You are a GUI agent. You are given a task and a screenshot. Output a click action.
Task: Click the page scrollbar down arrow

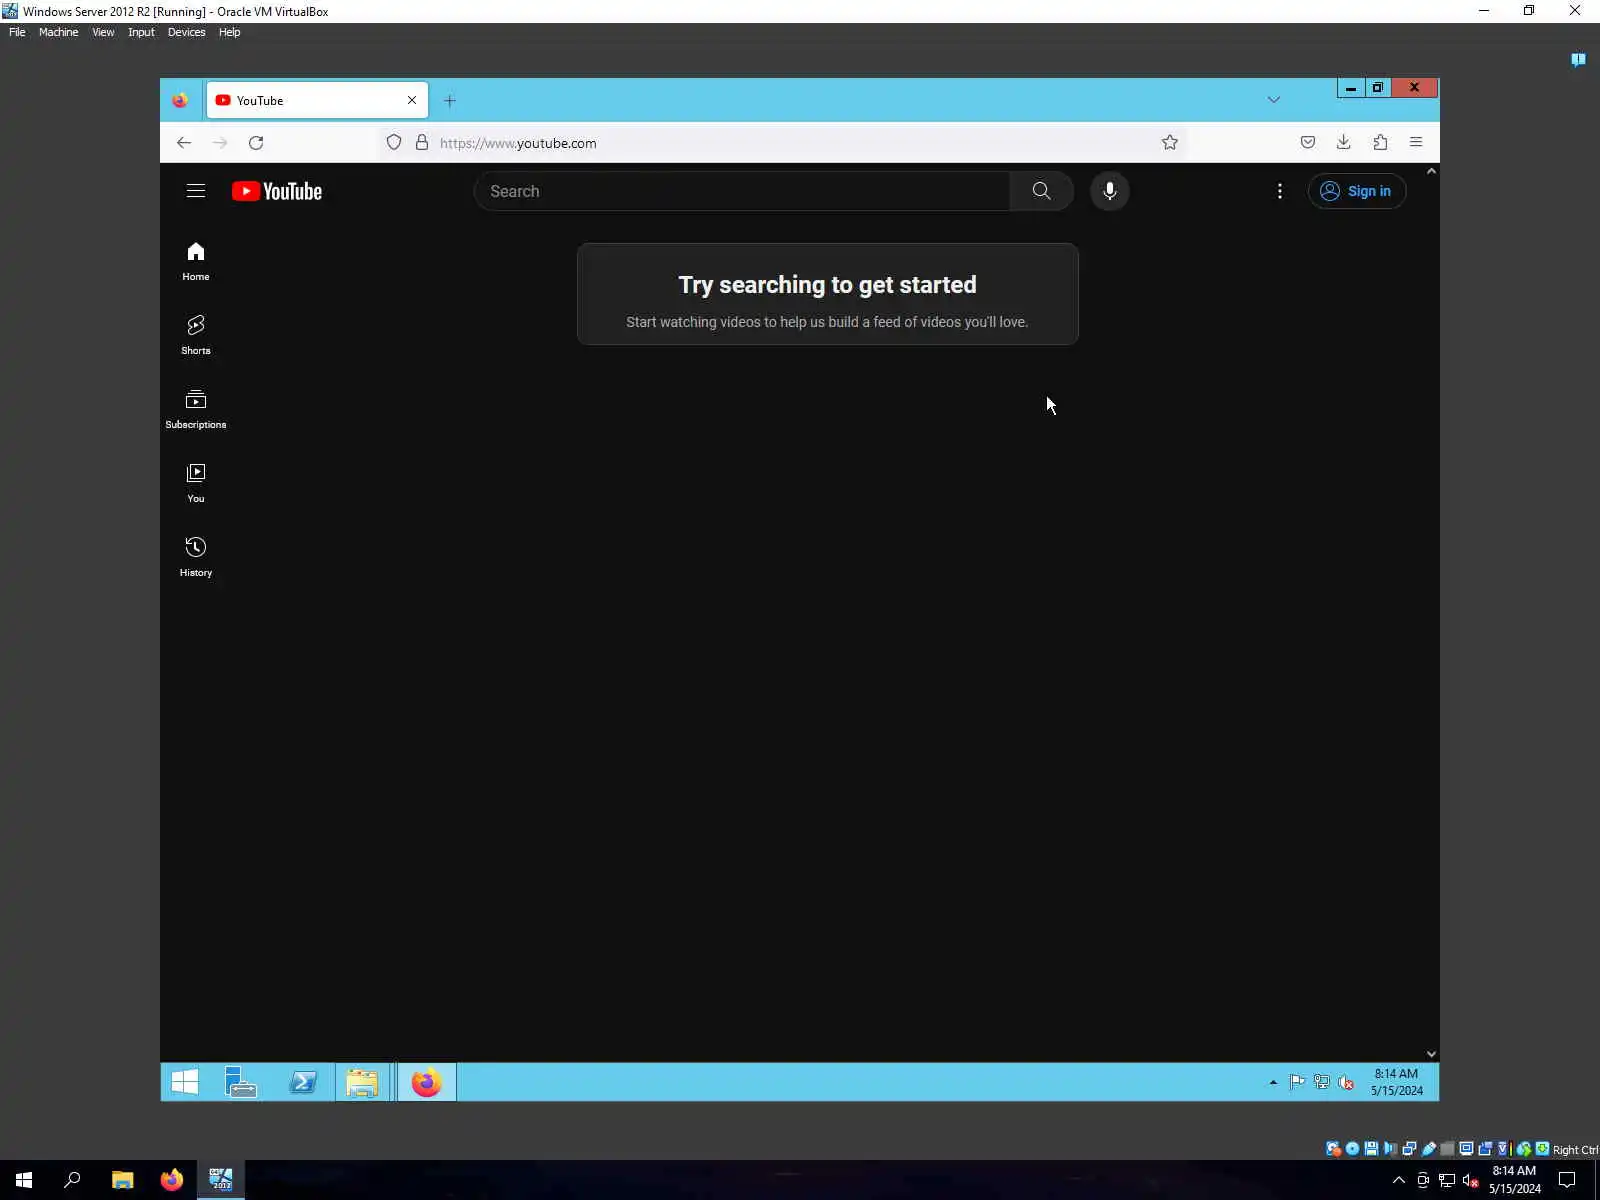pyautogui.click(x=1432, y=1054)
